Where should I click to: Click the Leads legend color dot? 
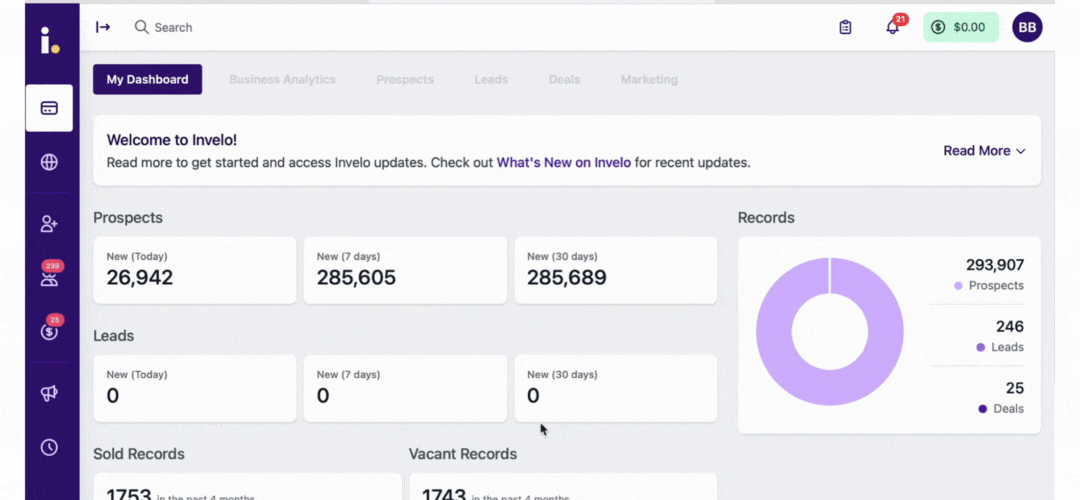(981, 348)
